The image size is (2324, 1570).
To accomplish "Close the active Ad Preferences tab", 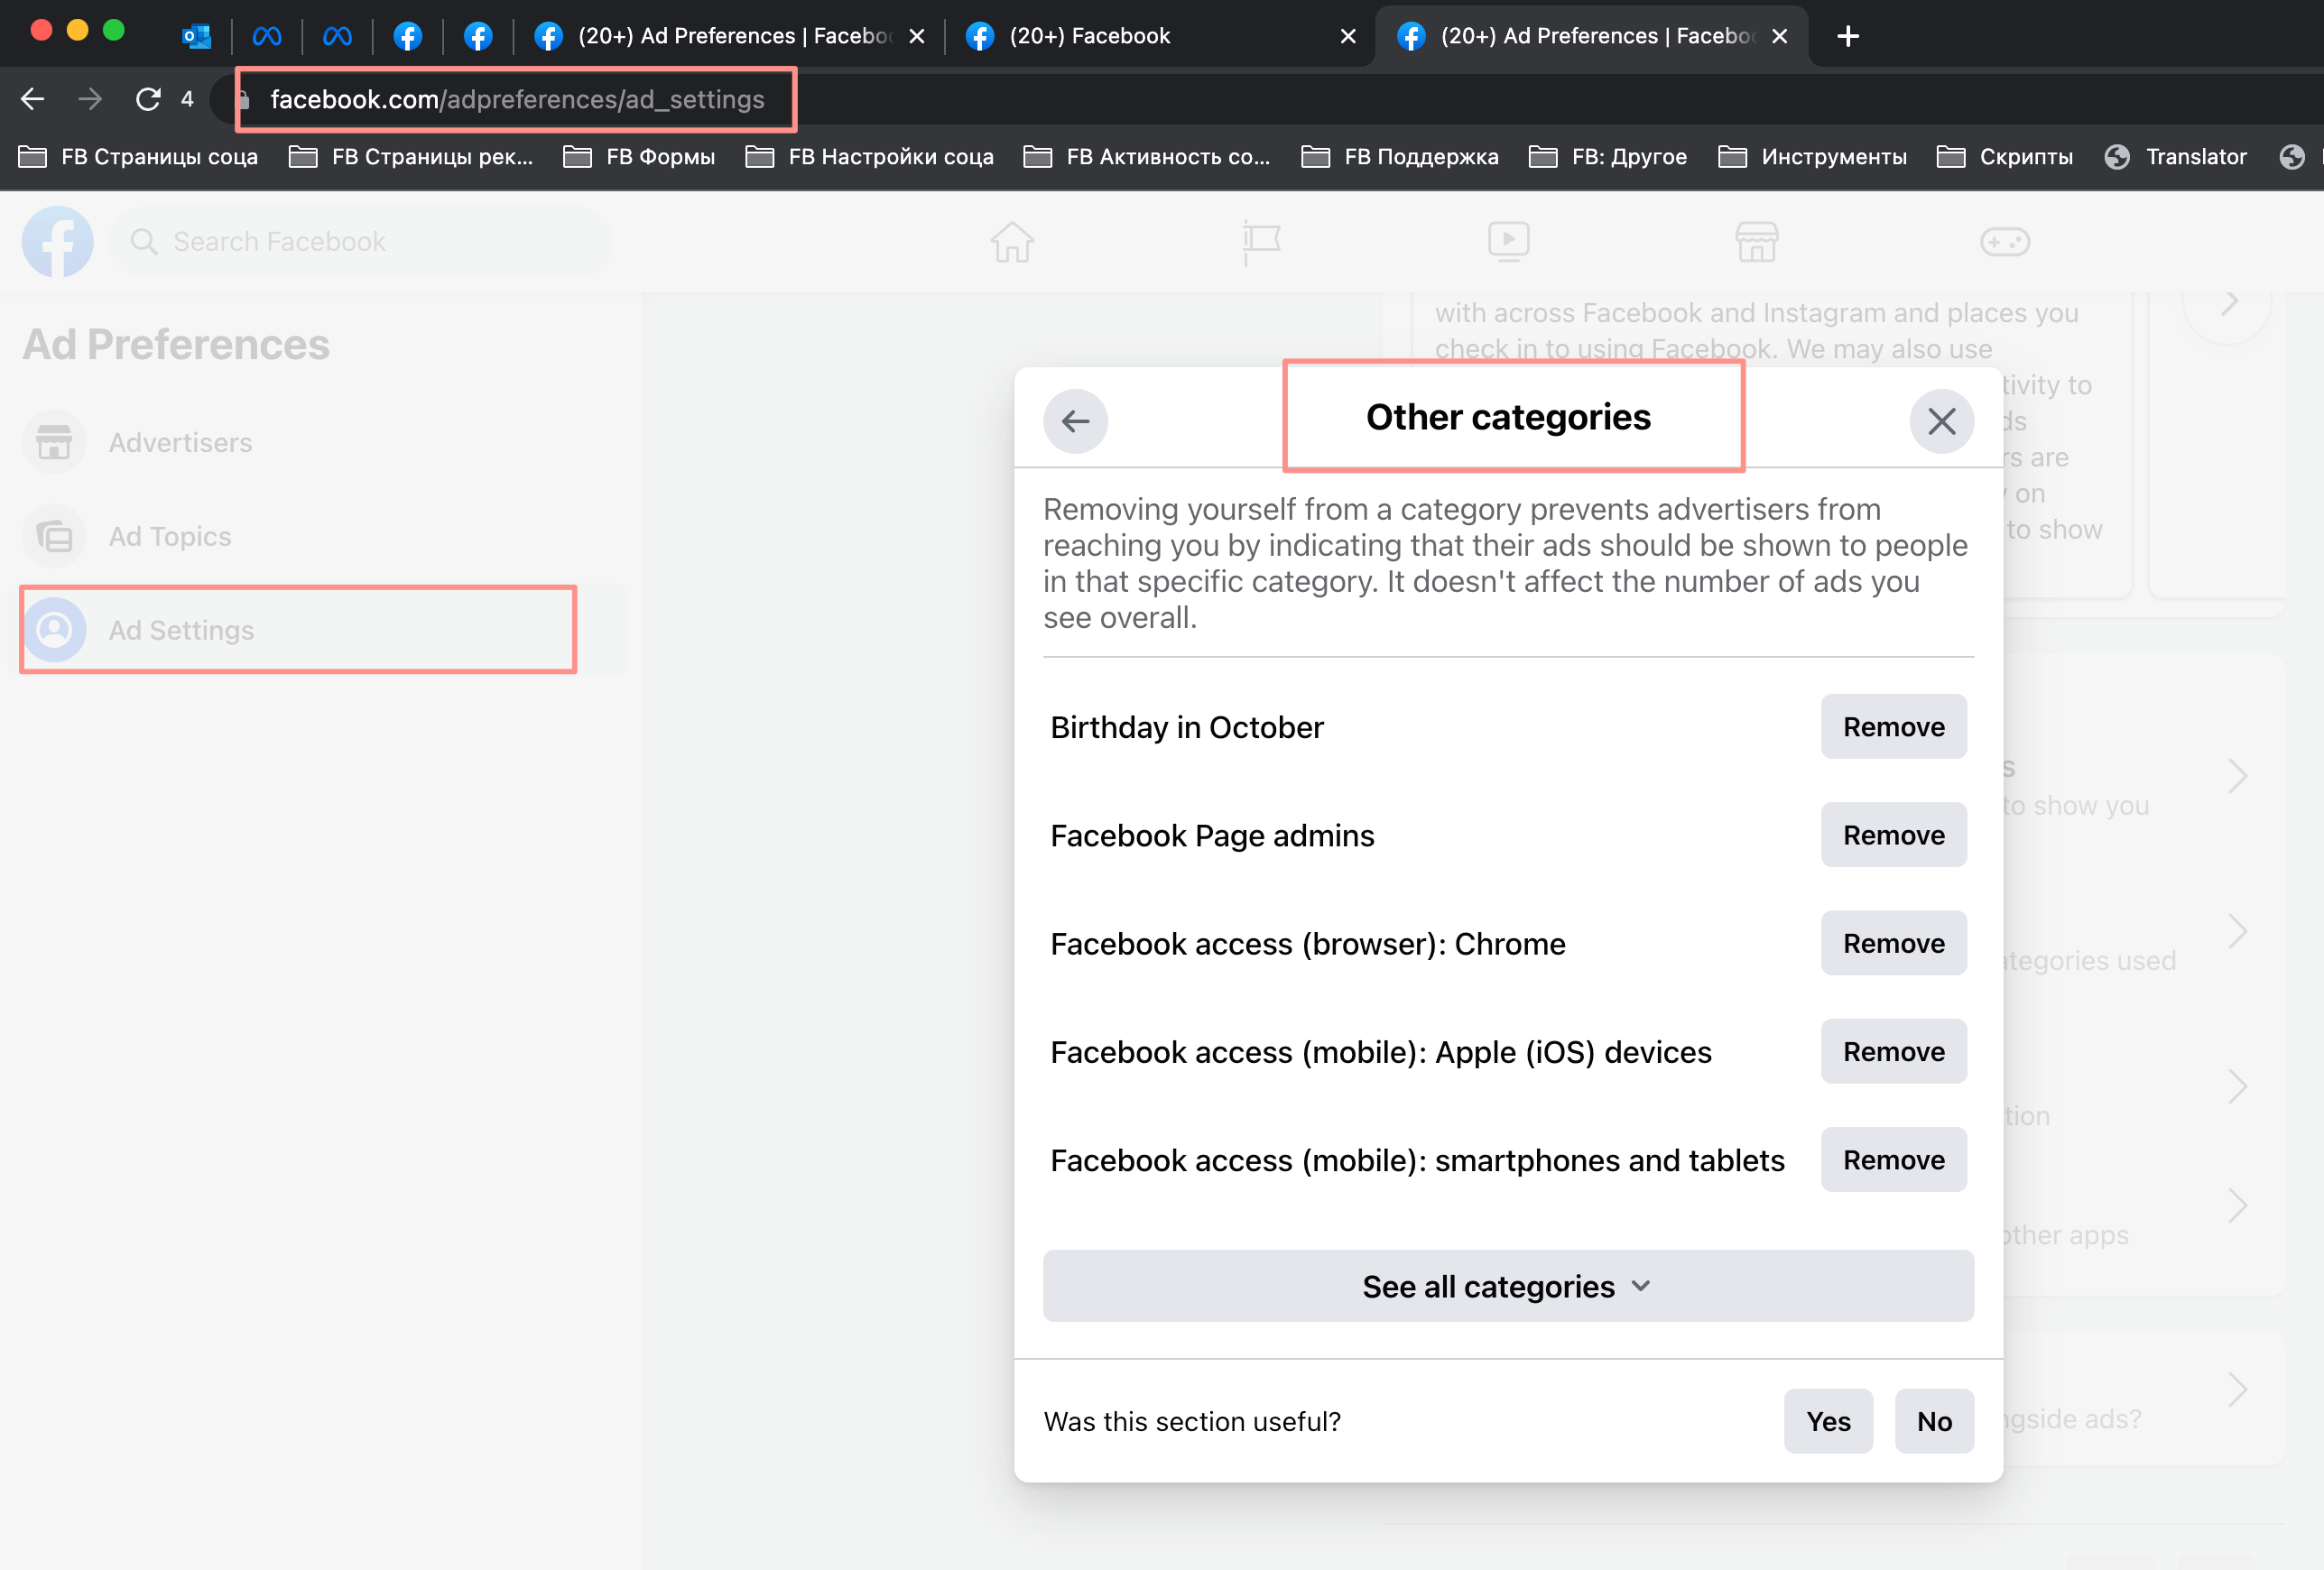I will tap(1779, 36).
